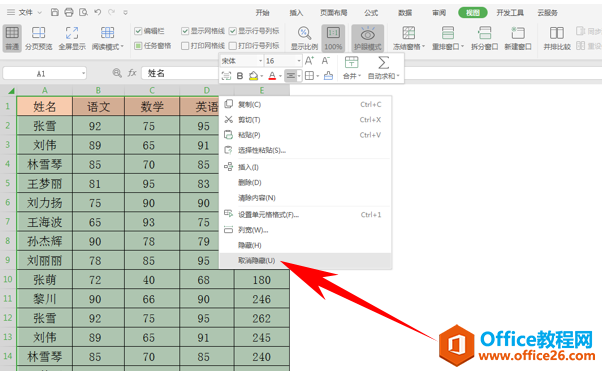The image size is (602, 373).
Task: Choose 隐藏(H) hide columns
Action: point(305,246)
